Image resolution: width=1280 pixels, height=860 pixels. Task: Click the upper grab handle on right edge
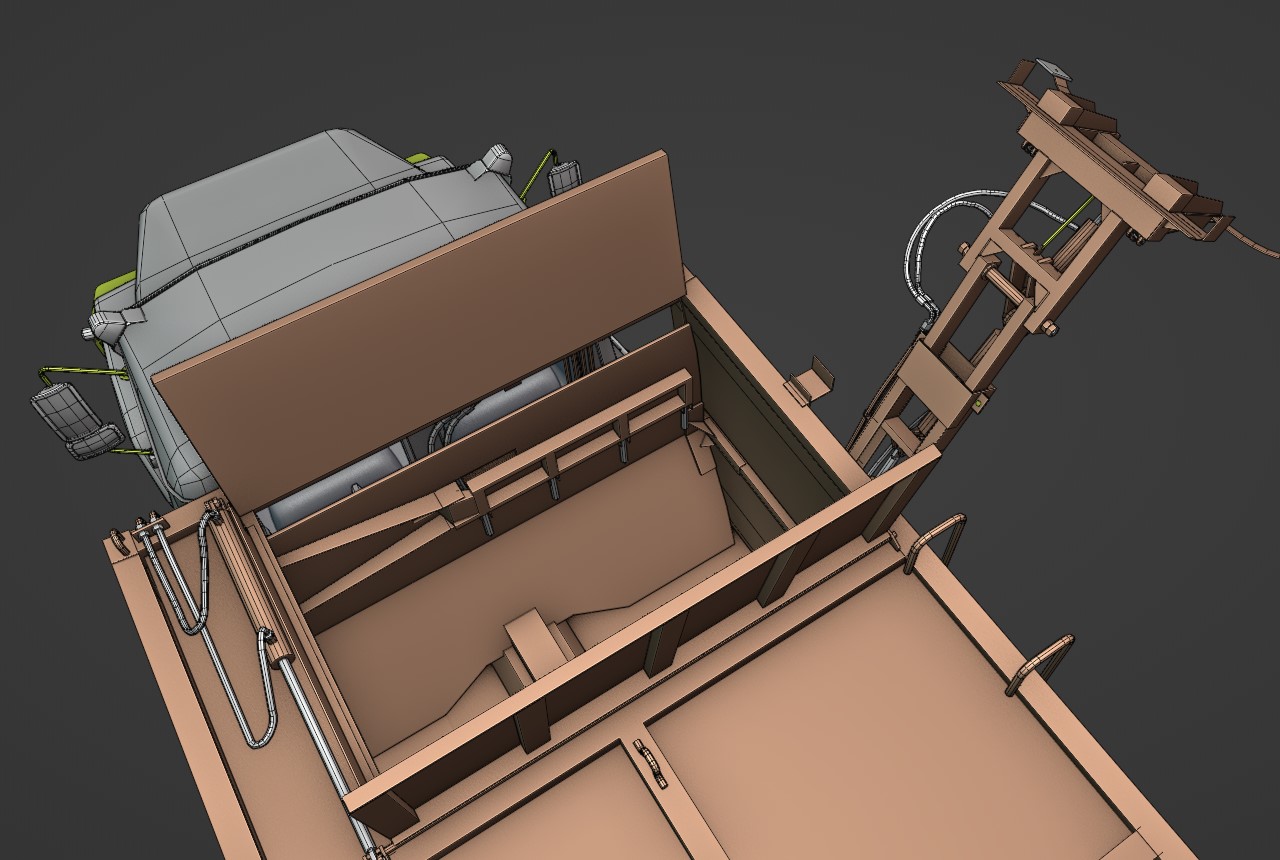click(x=935, y=540)
